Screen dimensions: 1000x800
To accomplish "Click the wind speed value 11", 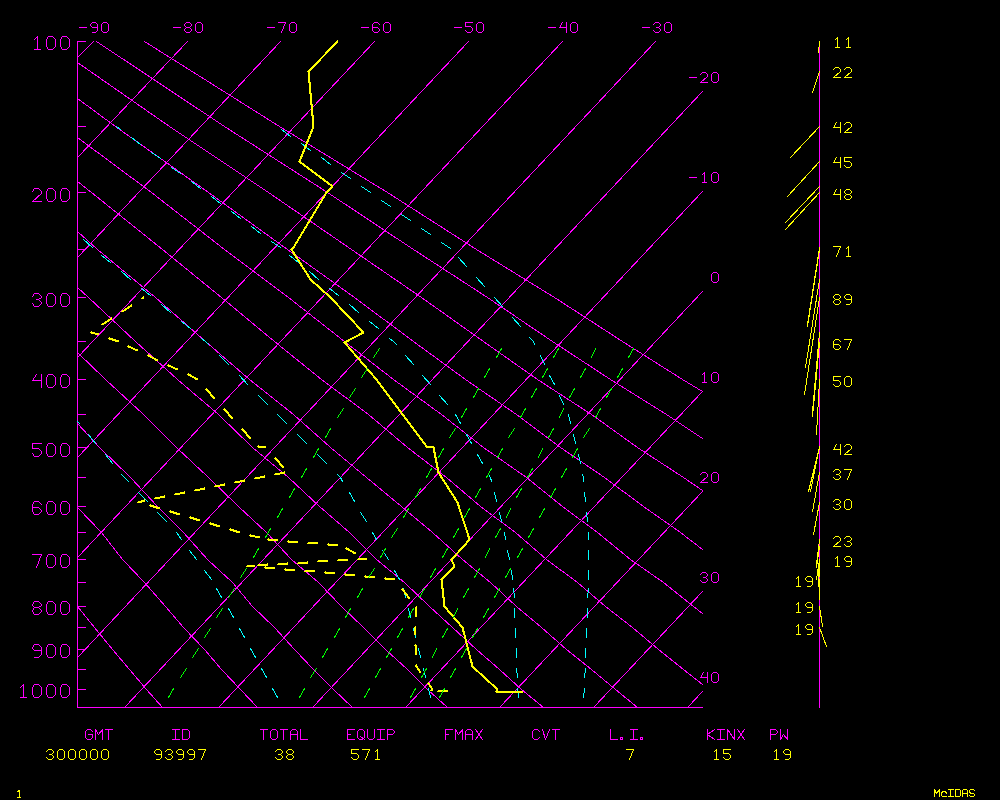I will [x=842, y=43].
